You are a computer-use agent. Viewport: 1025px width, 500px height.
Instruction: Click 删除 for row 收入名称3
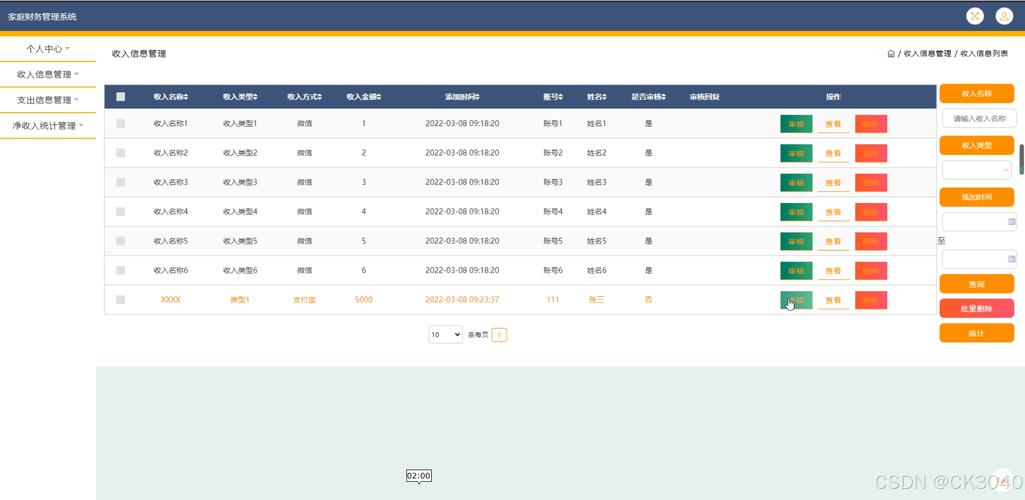[871, 182]
